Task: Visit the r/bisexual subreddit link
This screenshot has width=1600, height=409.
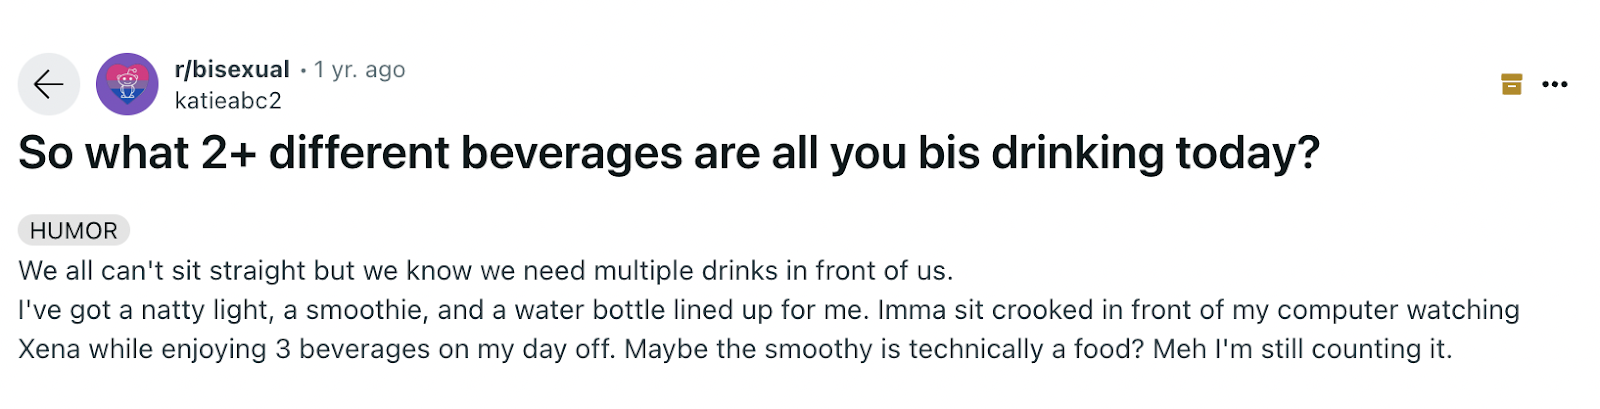Action: 232,69
